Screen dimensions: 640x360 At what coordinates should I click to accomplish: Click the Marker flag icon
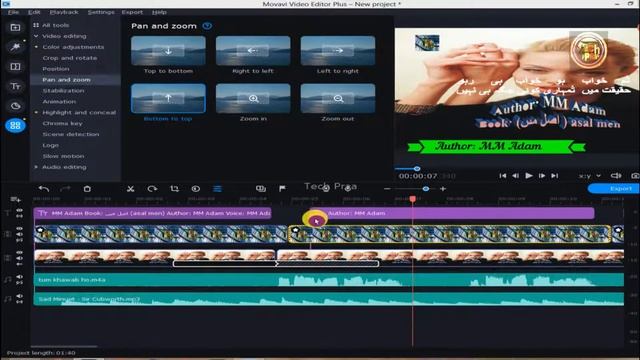(x=282, y=189)
